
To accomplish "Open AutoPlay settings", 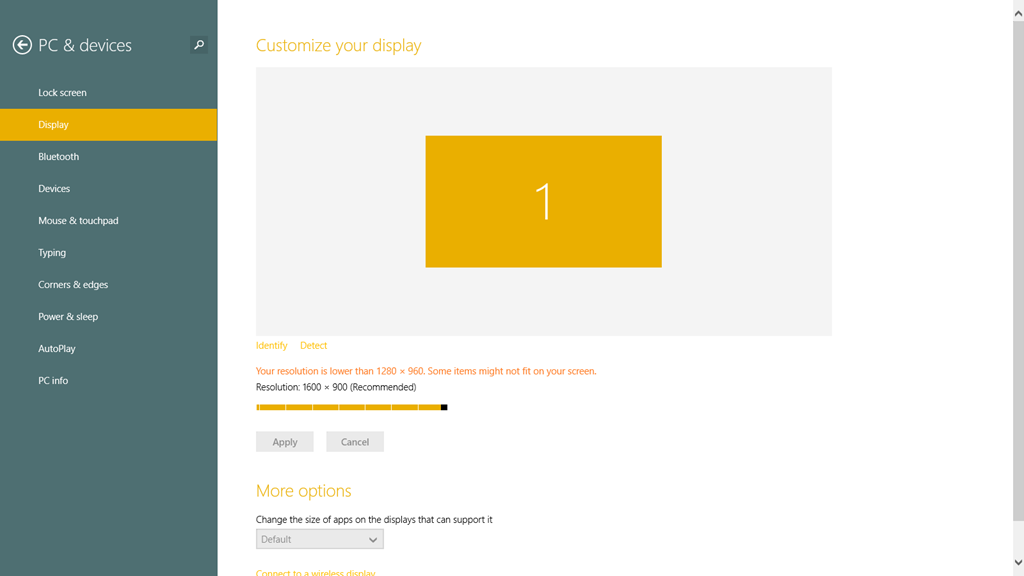I will (57, 349).
